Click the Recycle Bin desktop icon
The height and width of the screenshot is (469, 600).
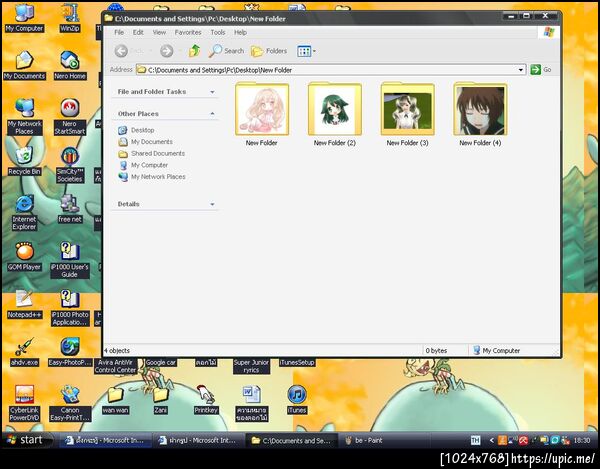point(24,161)
